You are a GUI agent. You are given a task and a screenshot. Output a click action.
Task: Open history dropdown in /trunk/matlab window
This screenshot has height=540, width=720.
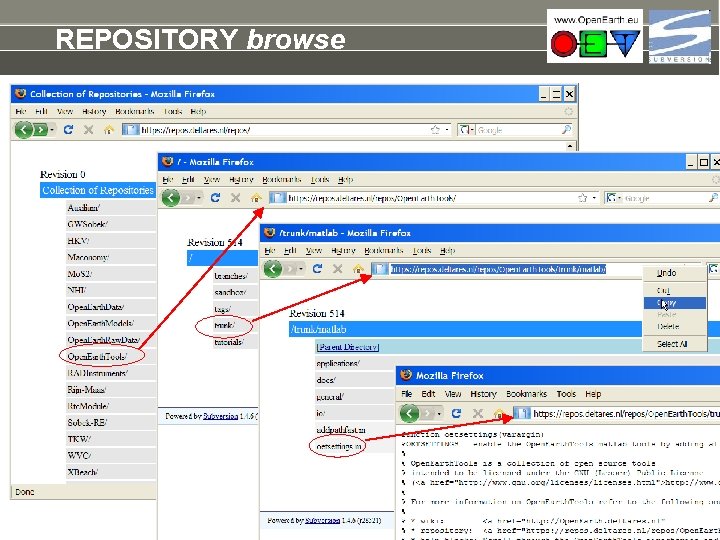click(301, 269)
